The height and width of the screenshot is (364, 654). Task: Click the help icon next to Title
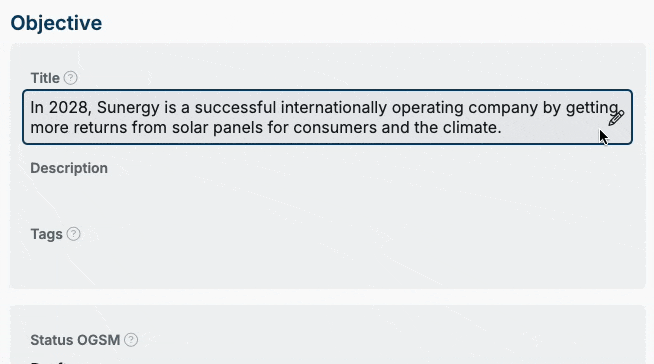(x=70, y=78)
